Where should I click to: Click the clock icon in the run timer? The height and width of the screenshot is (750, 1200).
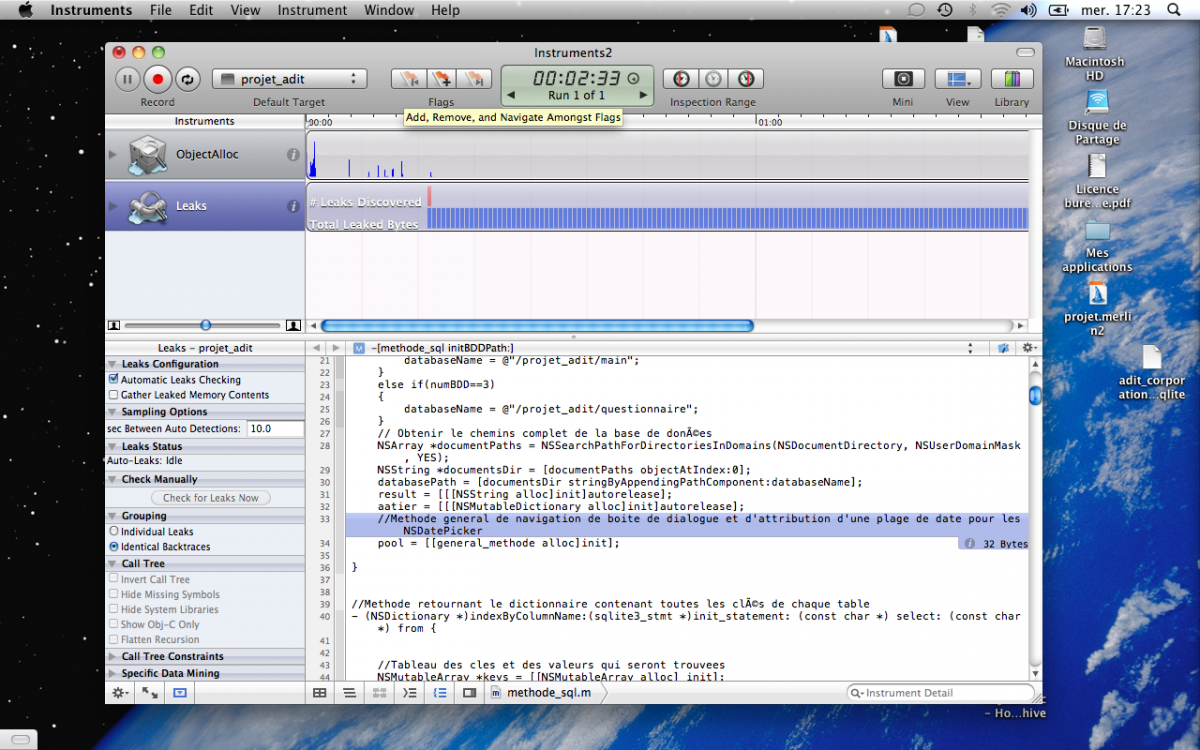[x=632, y=78]
